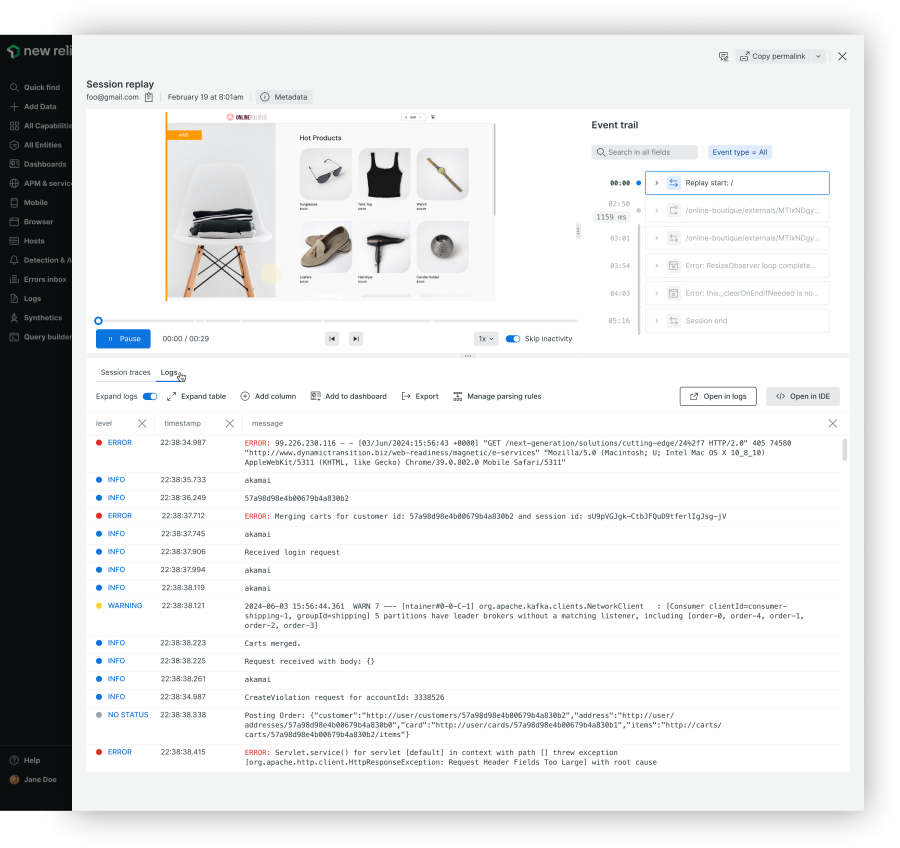Image resolution: width=900 pixels, height=848 pixels.
Task: Pause the session replay
Action: click(x=124, y=339)
